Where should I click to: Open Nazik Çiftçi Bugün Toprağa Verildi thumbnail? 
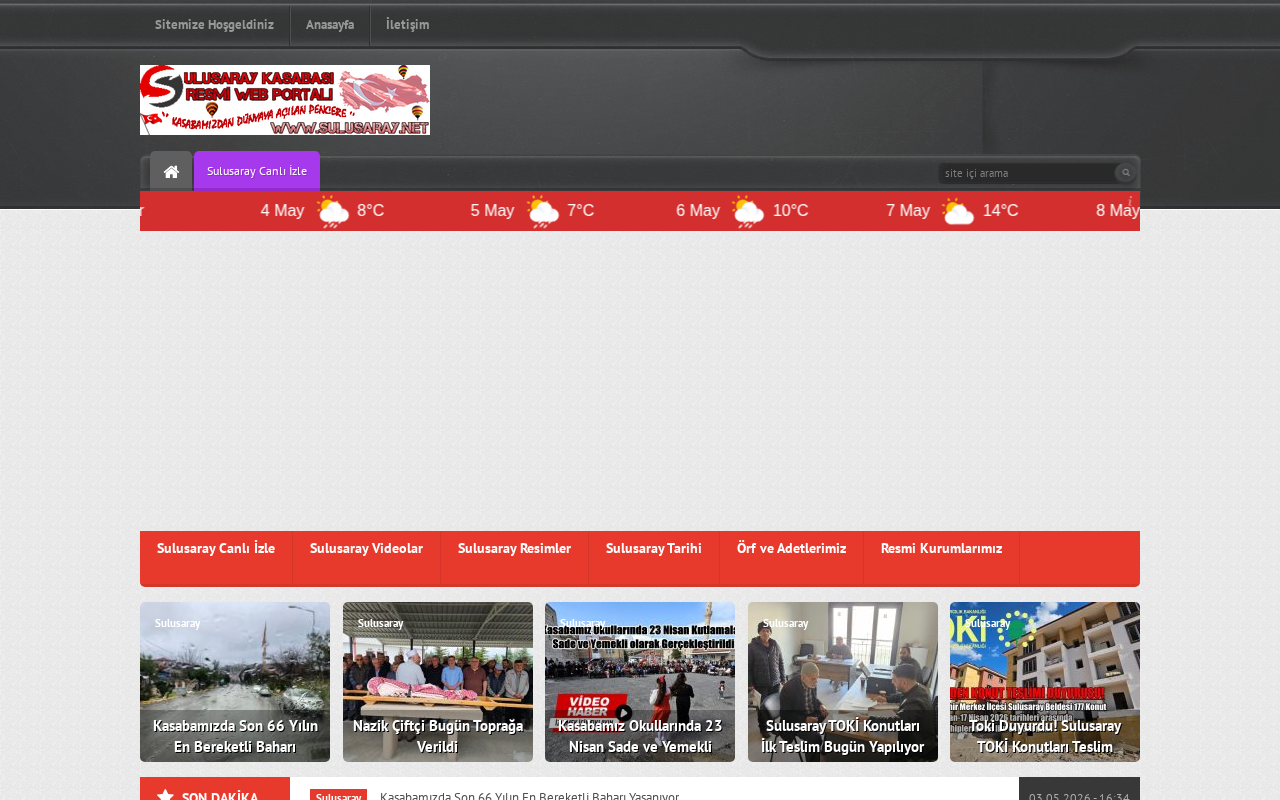pos(438,682)
